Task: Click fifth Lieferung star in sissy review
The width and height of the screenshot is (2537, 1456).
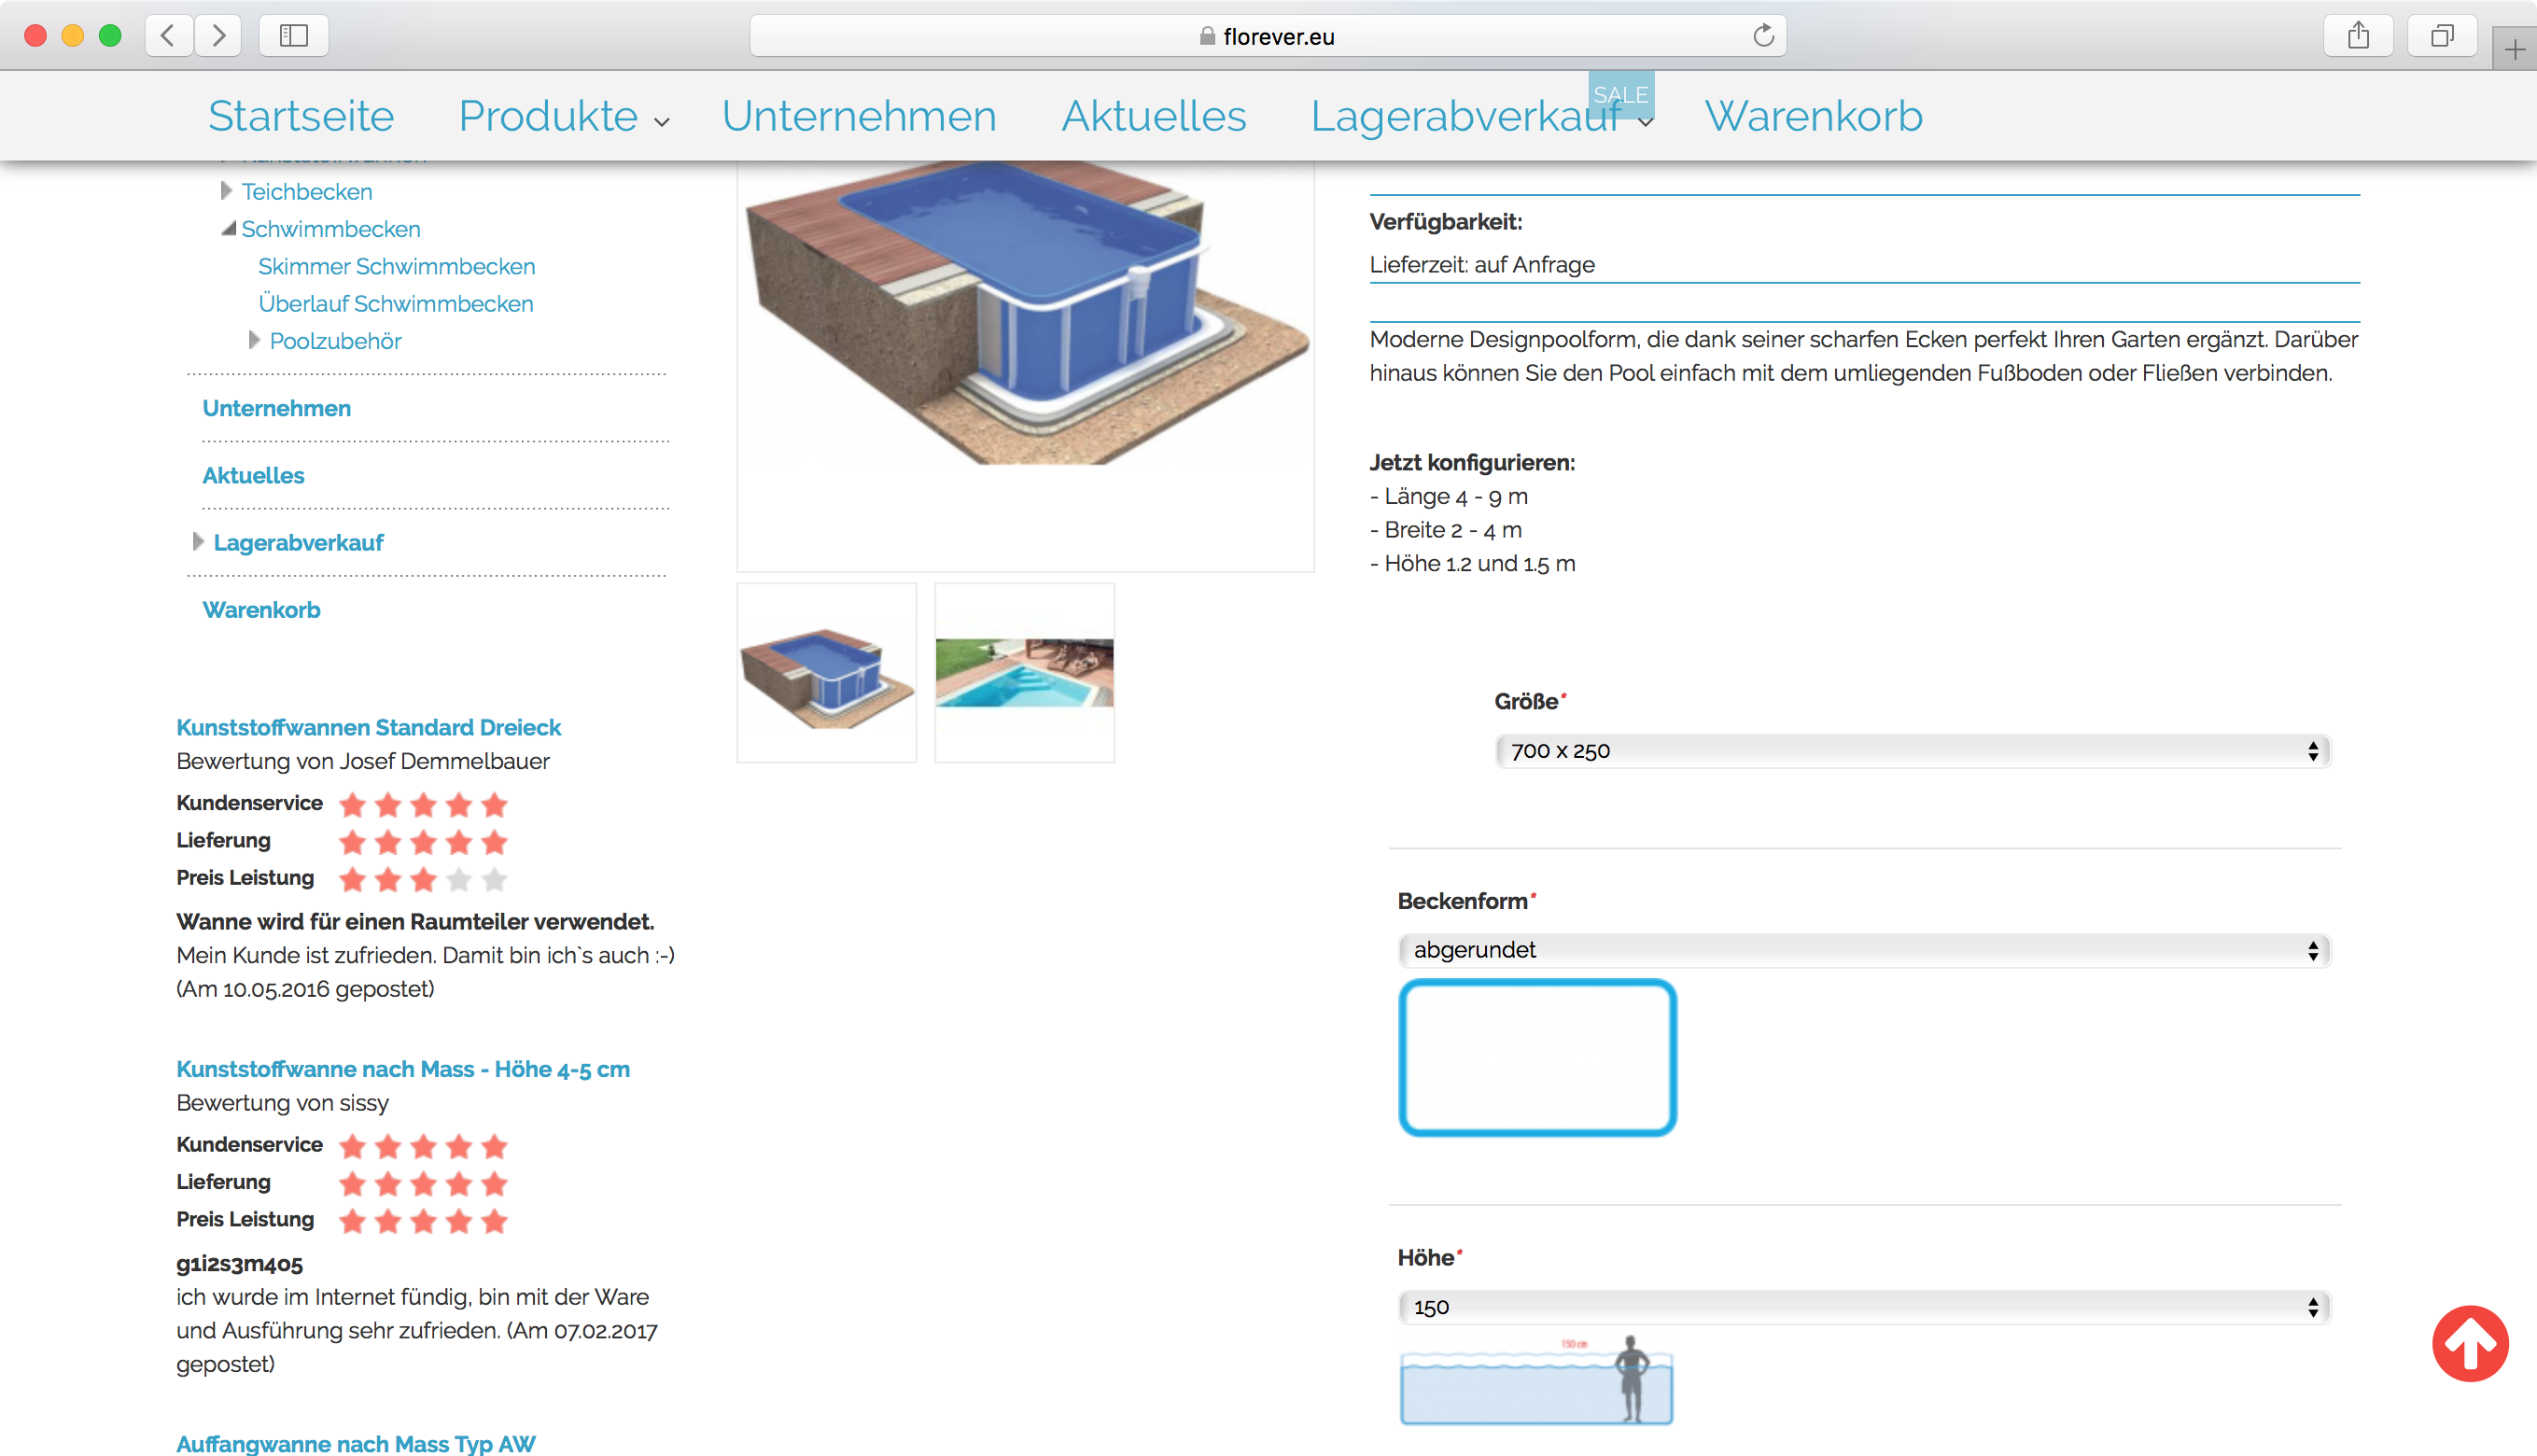Action: (494, 1183)
